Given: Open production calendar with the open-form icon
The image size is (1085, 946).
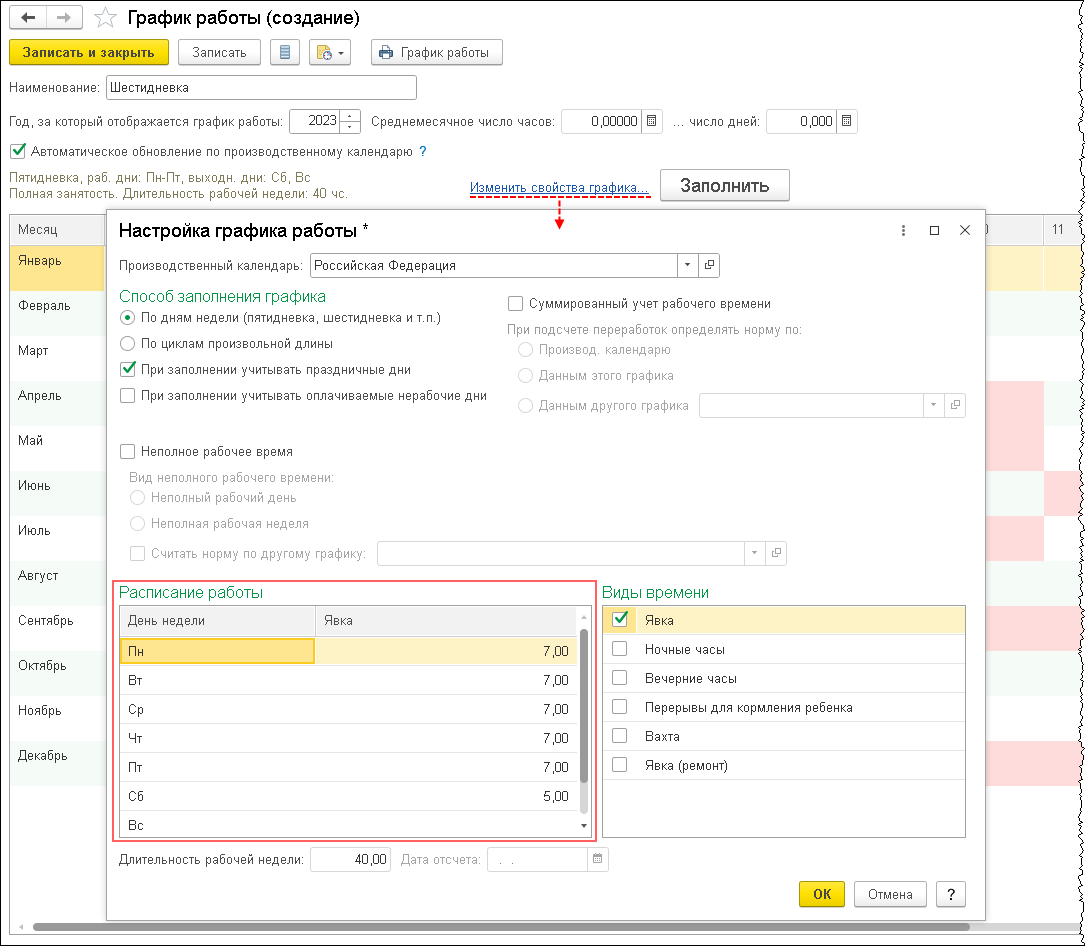Looking at the screenshot, I should (x=709, y=265).
